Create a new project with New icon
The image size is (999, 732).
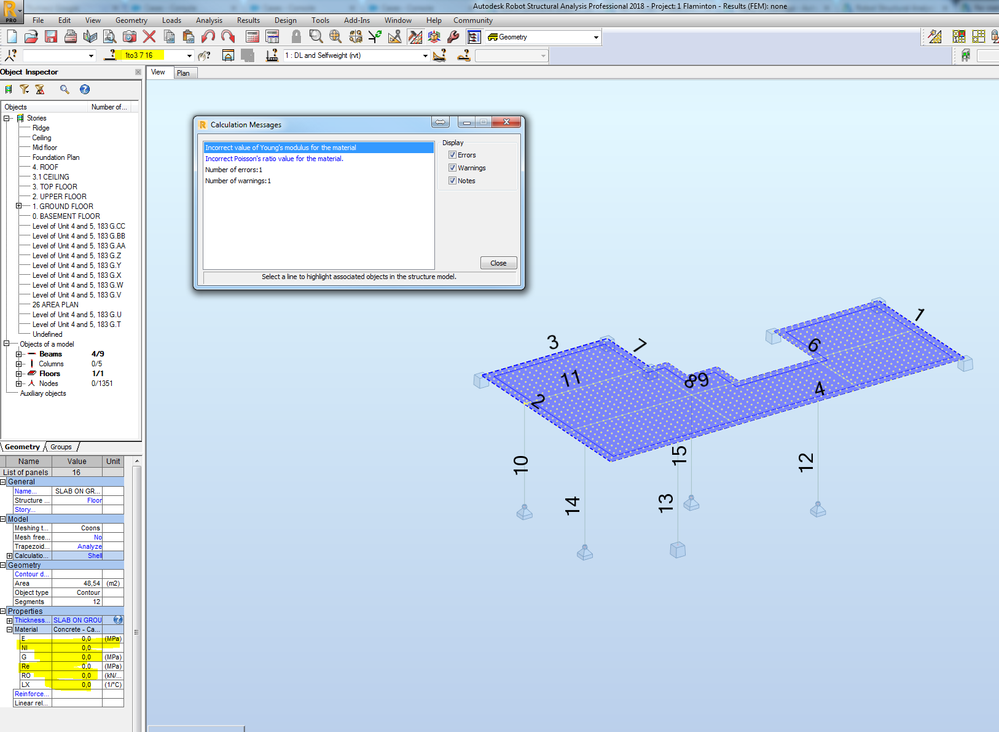click(x=12, y=37)
